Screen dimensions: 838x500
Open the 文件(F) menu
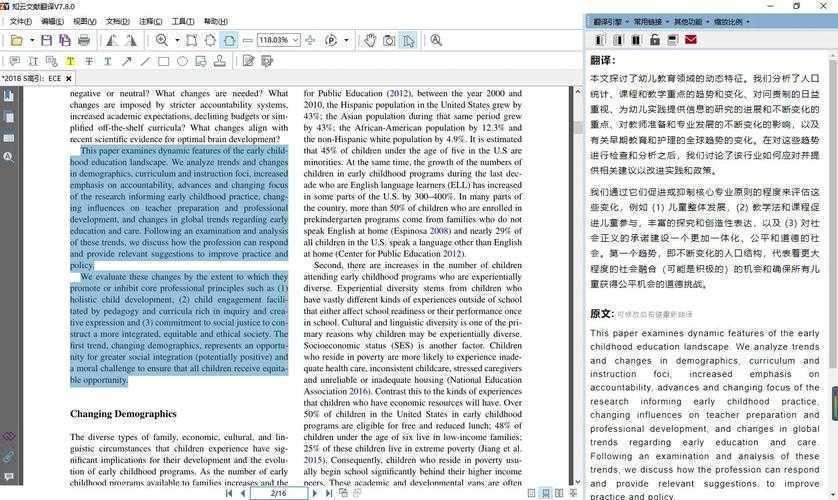click(x=20, y=21)
